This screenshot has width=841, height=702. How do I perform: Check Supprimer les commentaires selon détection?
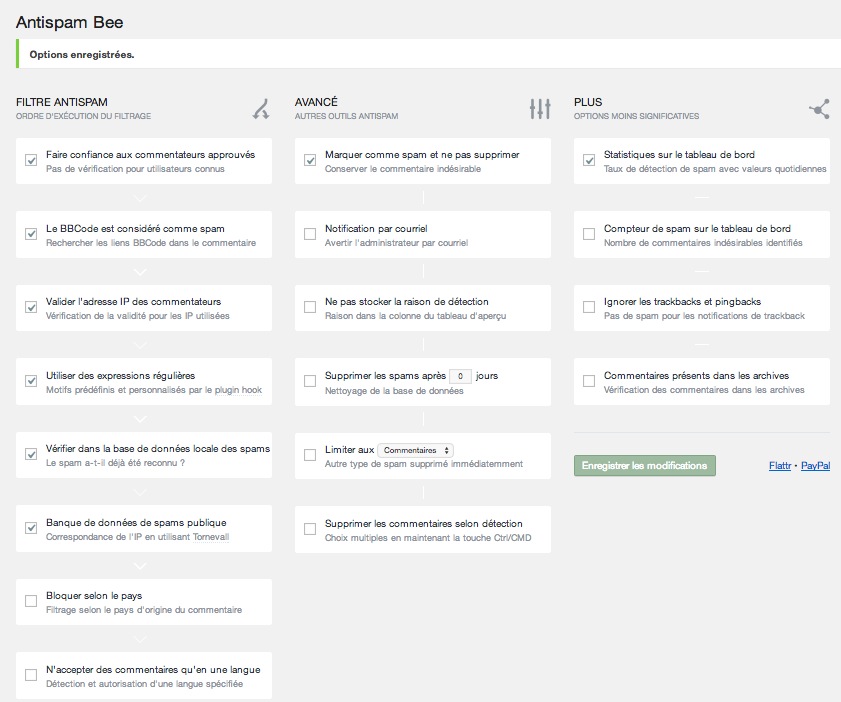point(310,528)
